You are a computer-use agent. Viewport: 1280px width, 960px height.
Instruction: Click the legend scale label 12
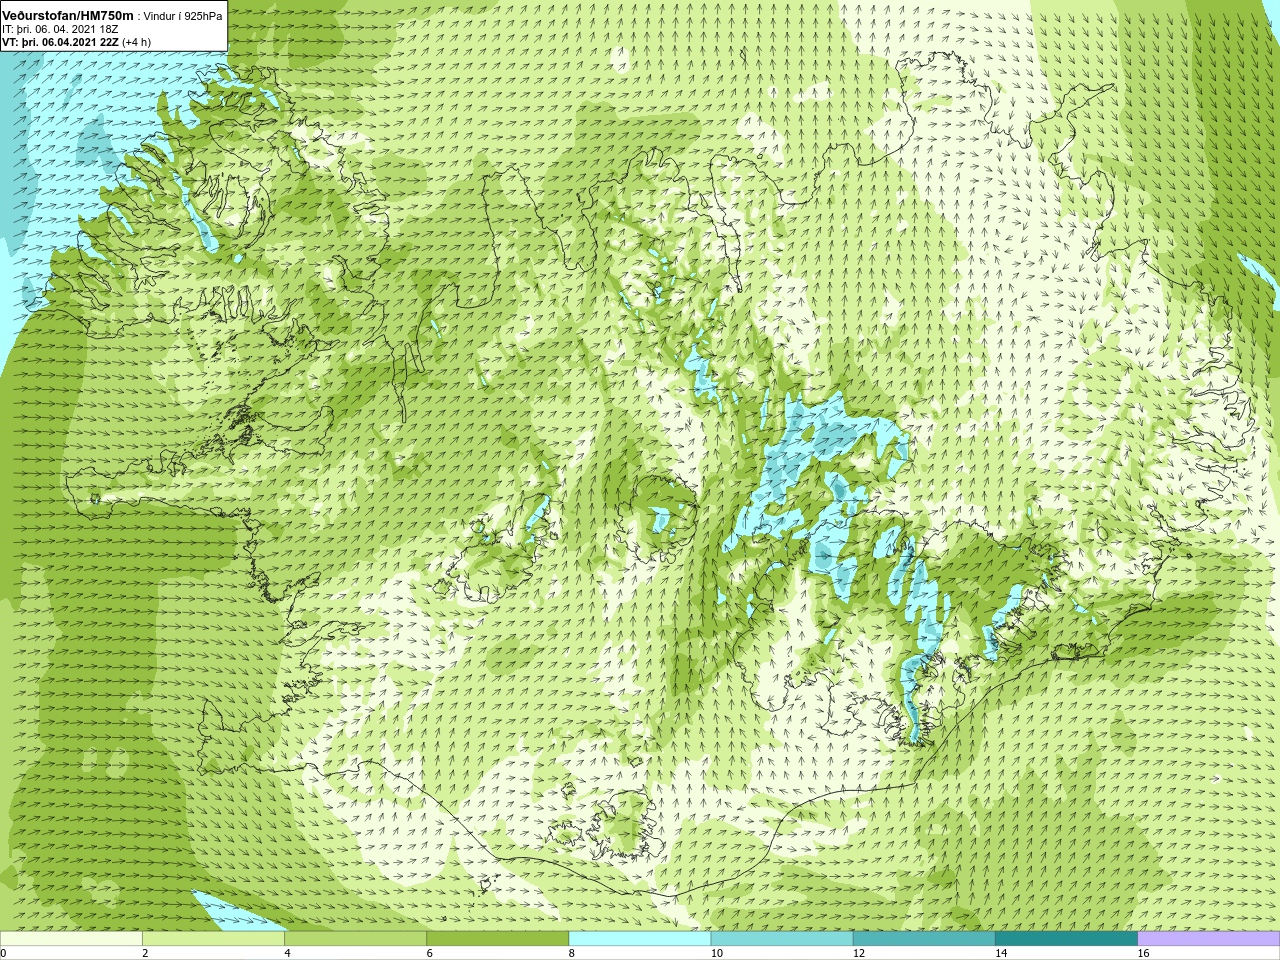pyautogui.click(x=859, y=953)
